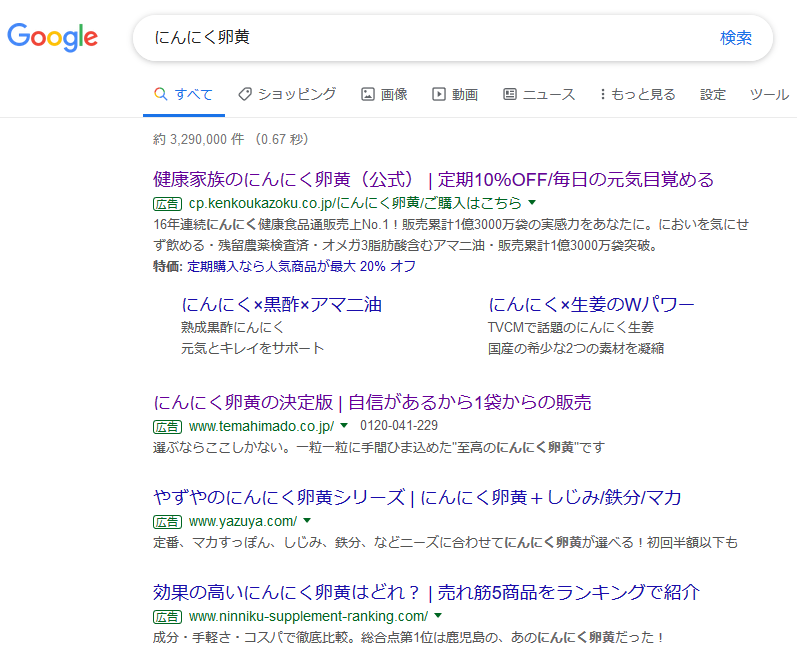Click the image icon beside 画像
The width and height of the screenshot is (797, 661).
tap(367, 94)
